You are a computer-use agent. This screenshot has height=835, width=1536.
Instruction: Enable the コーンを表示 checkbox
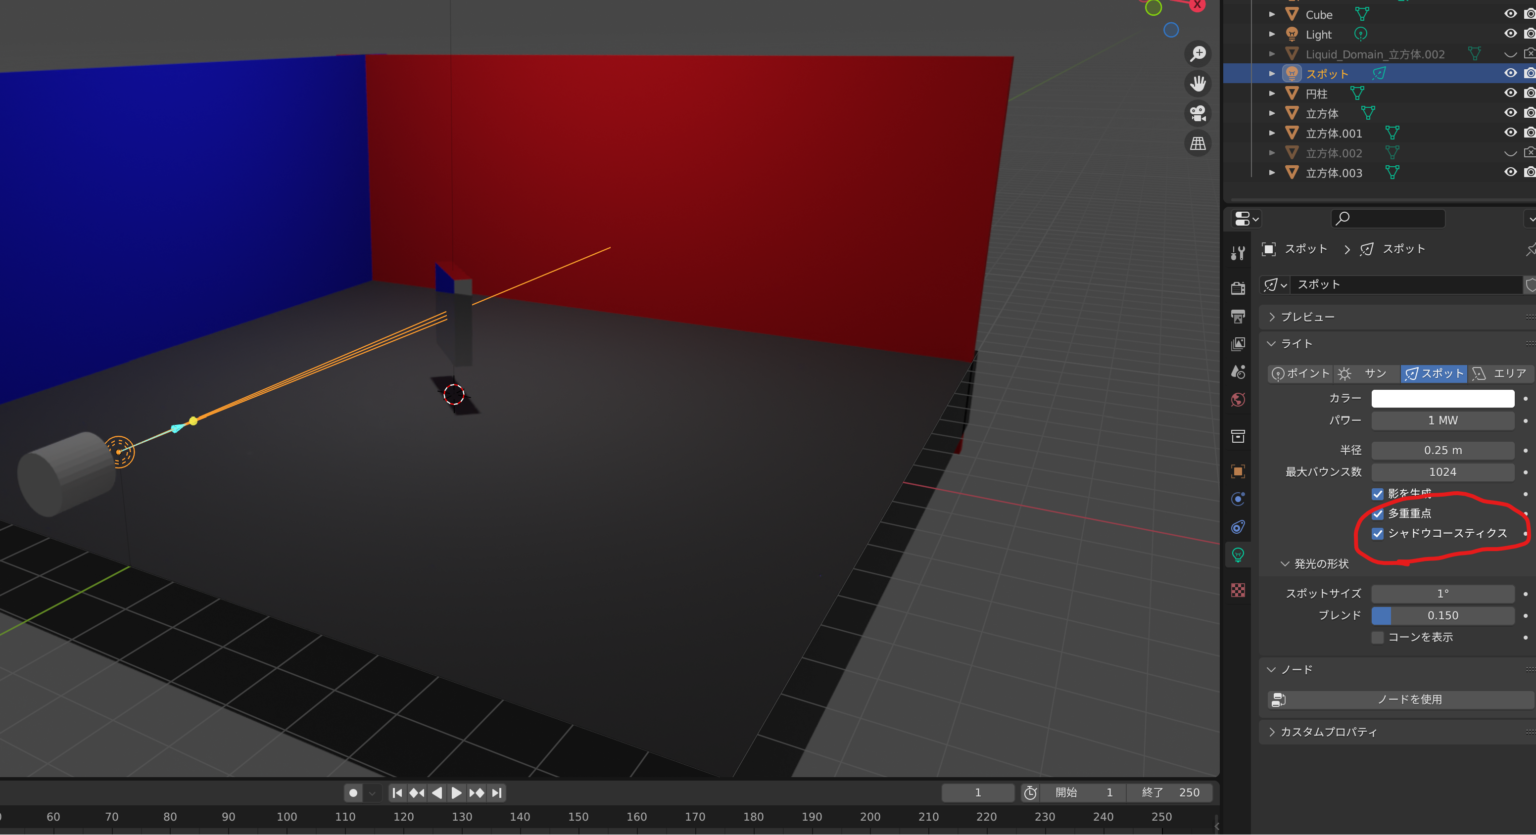(x=1377, y=637)
